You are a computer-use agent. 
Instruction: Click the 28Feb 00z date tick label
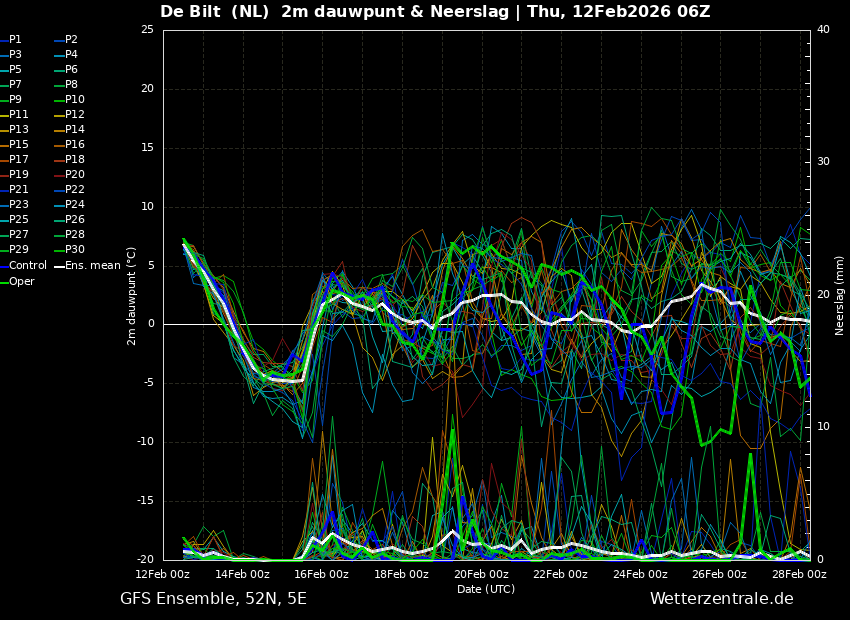(x=799, y=575)
